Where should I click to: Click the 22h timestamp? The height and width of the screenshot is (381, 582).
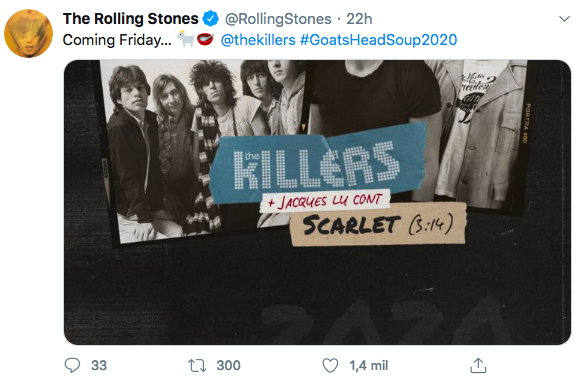pos(359,19)
